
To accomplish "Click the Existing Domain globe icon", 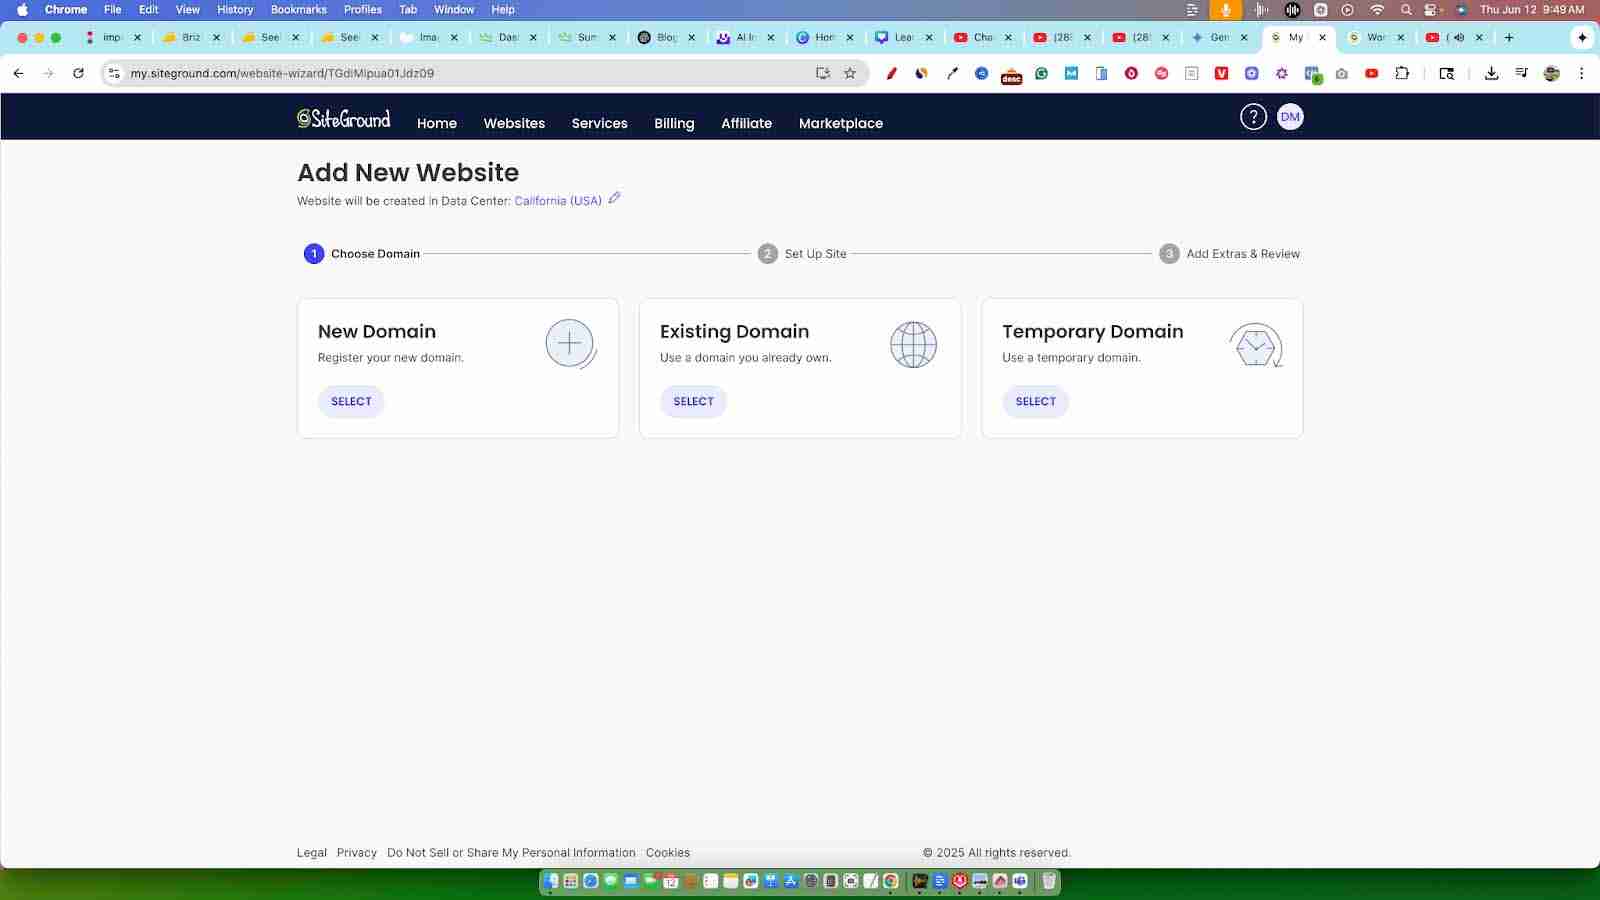I will 913,345.
